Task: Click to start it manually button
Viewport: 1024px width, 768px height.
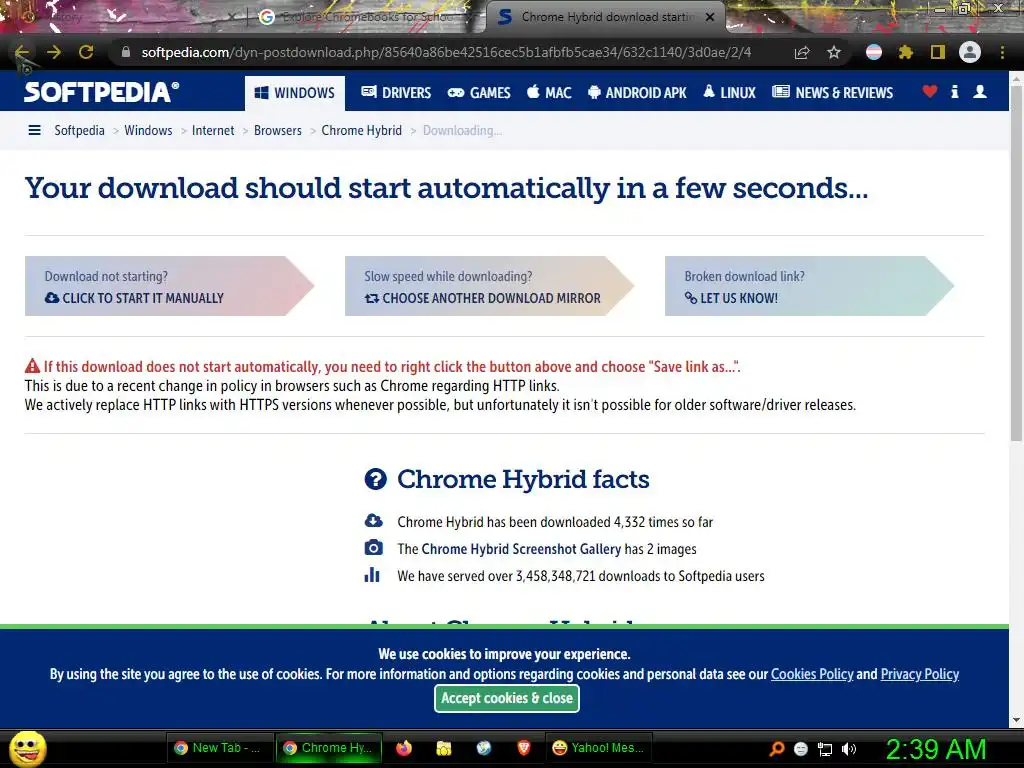Action: coord(169,286)
